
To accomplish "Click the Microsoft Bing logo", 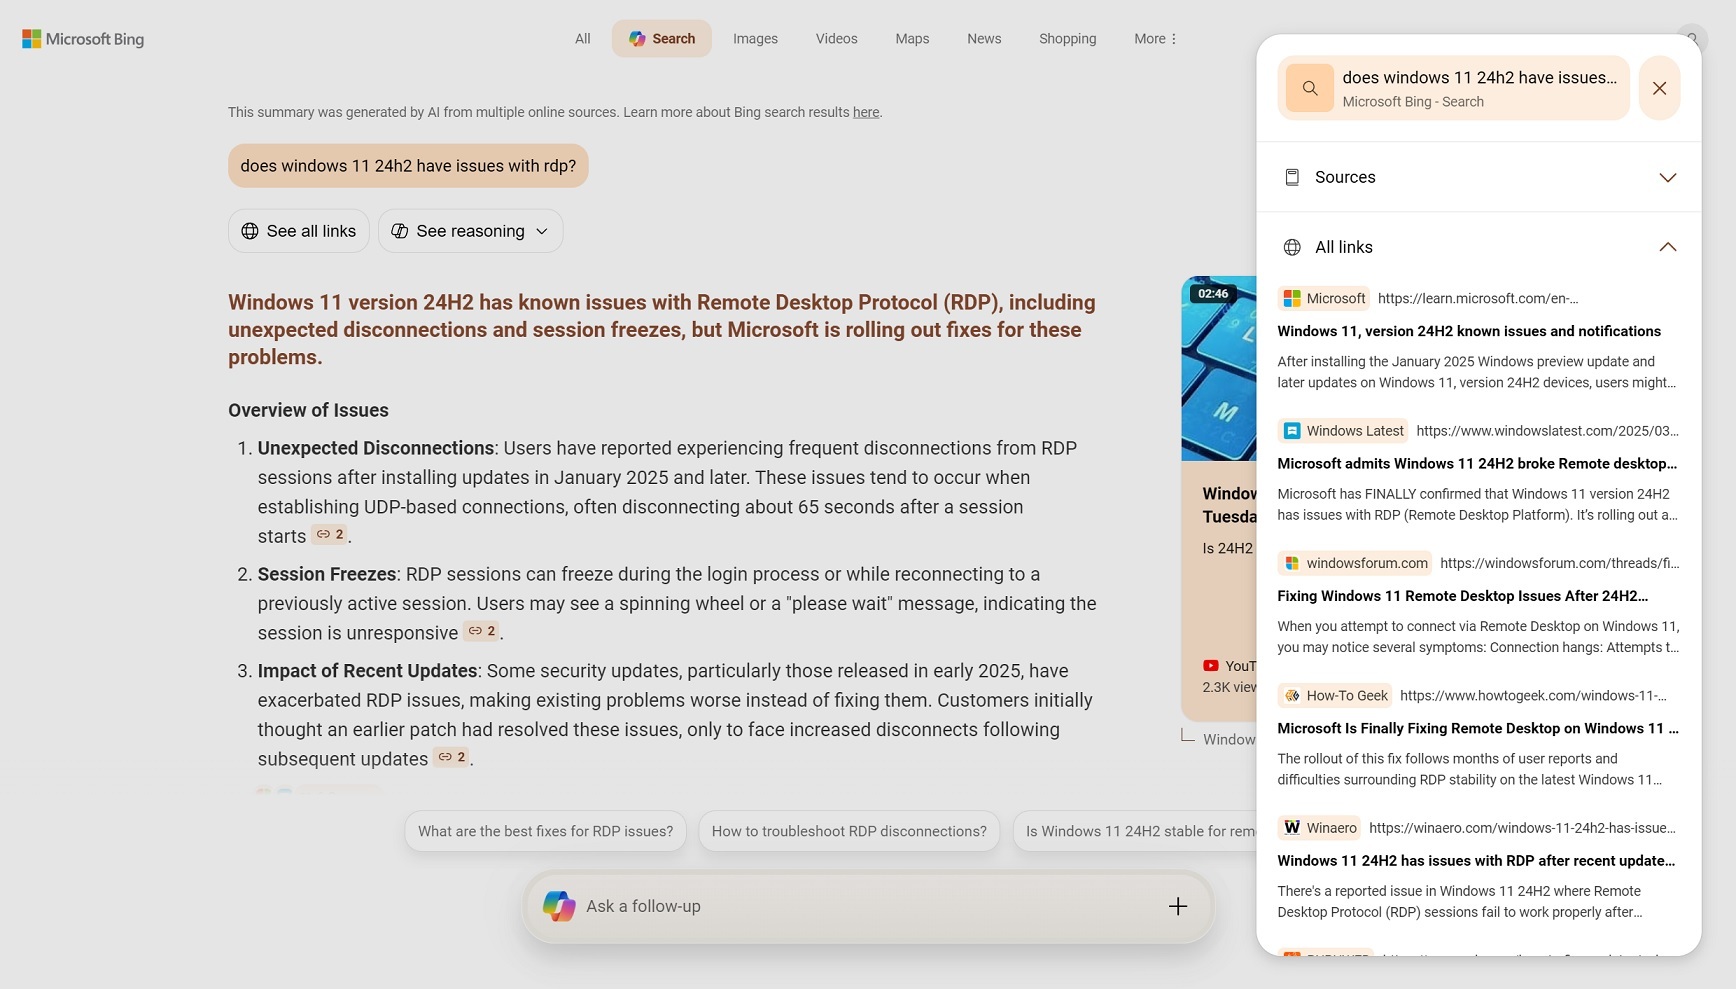I will coord(82,38).
